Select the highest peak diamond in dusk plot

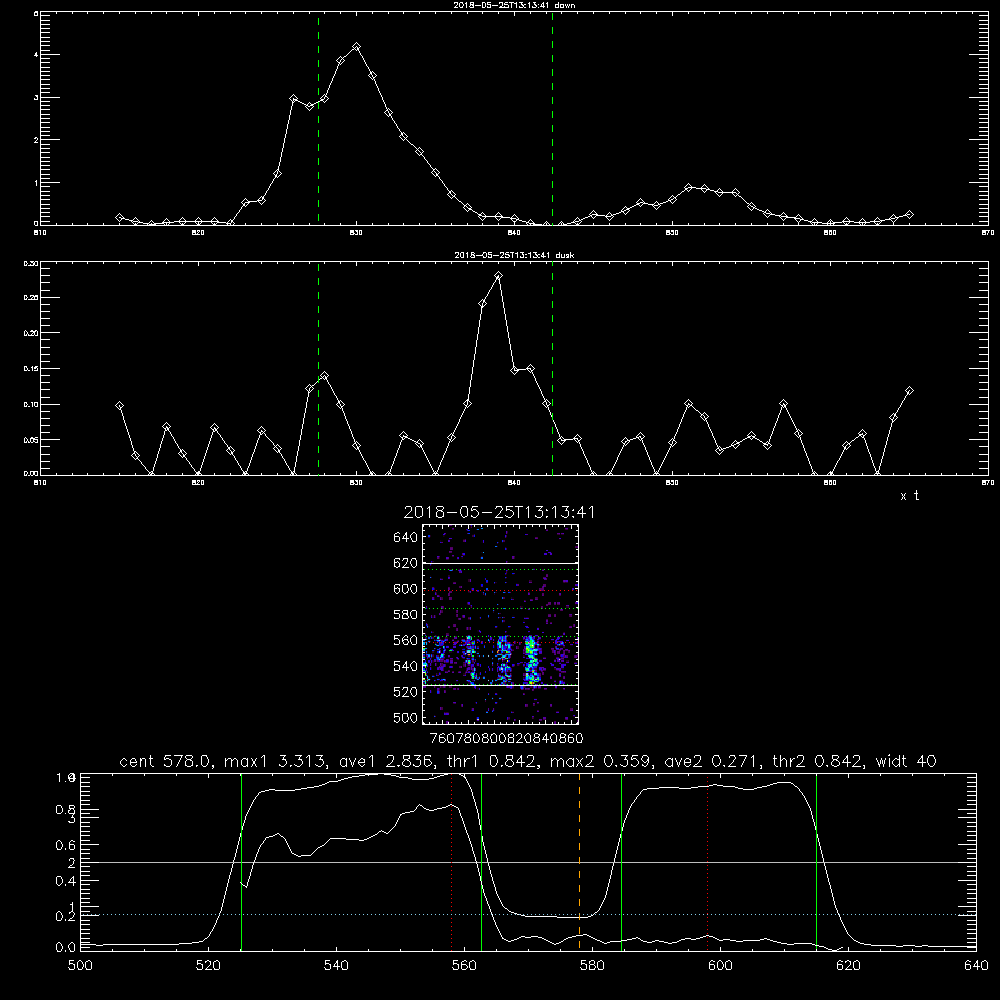click(499, 276)
